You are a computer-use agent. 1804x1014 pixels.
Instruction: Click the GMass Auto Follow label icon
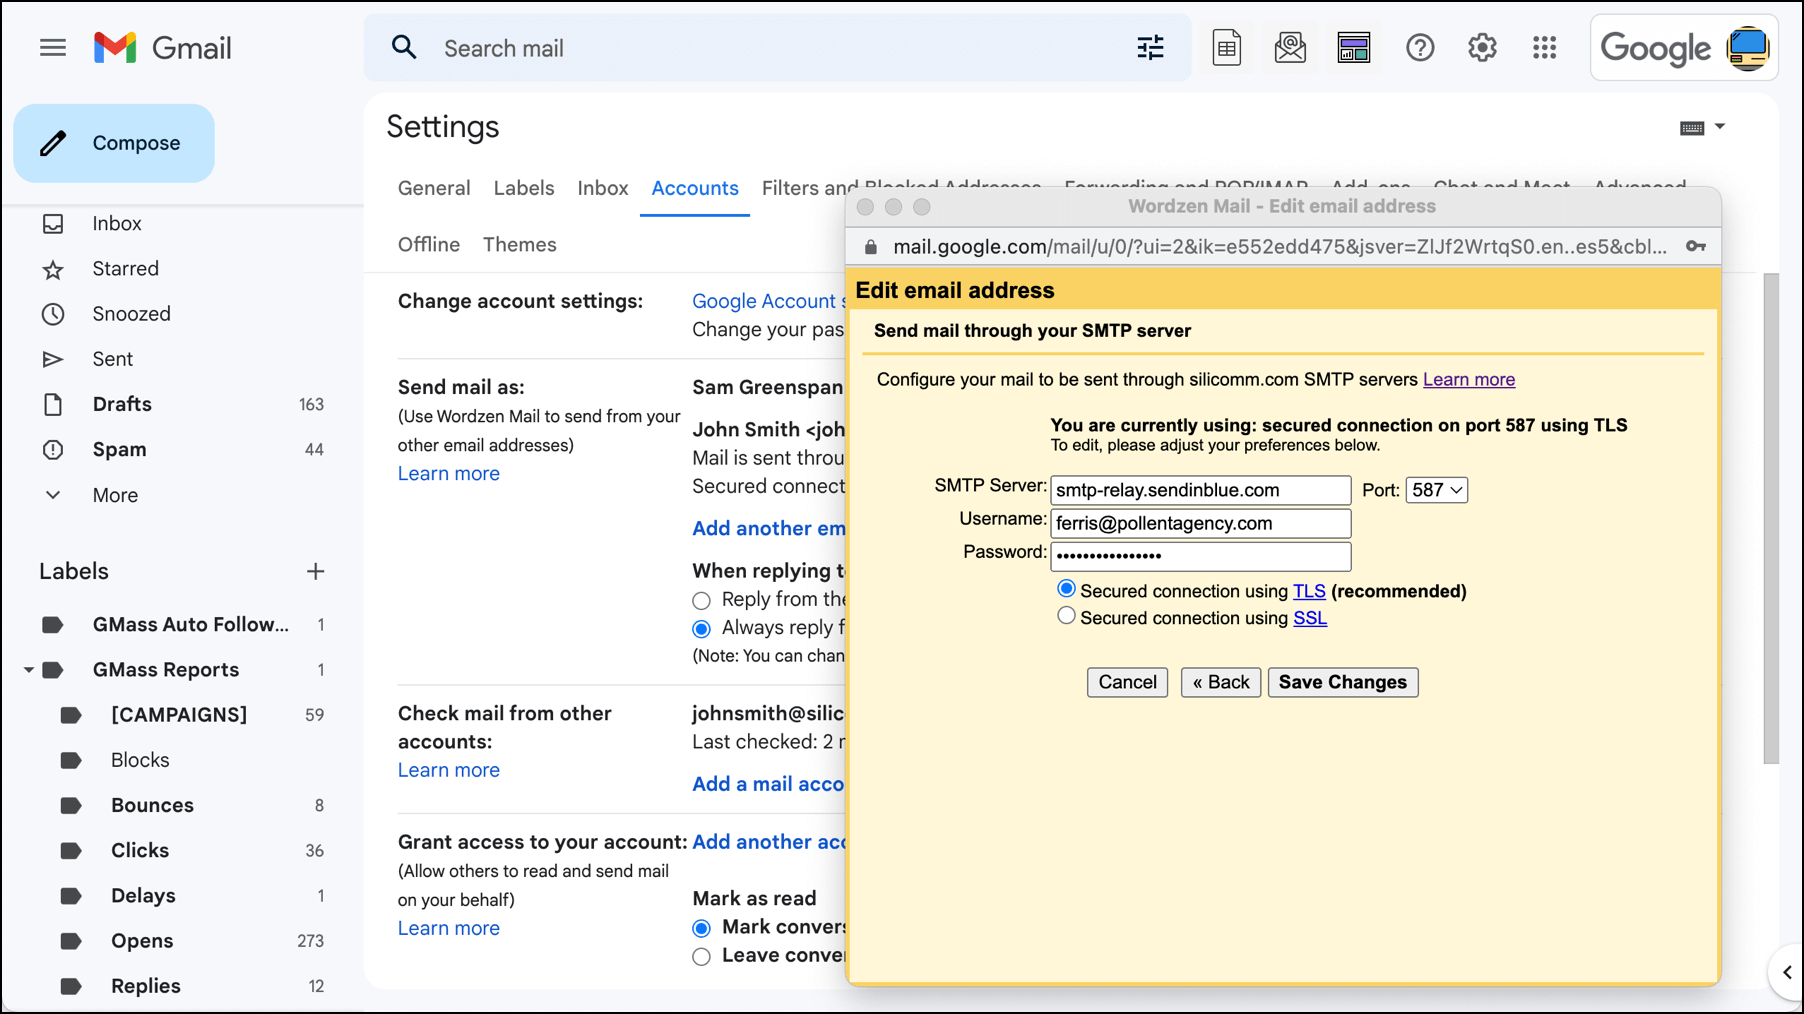click(53, 625)
